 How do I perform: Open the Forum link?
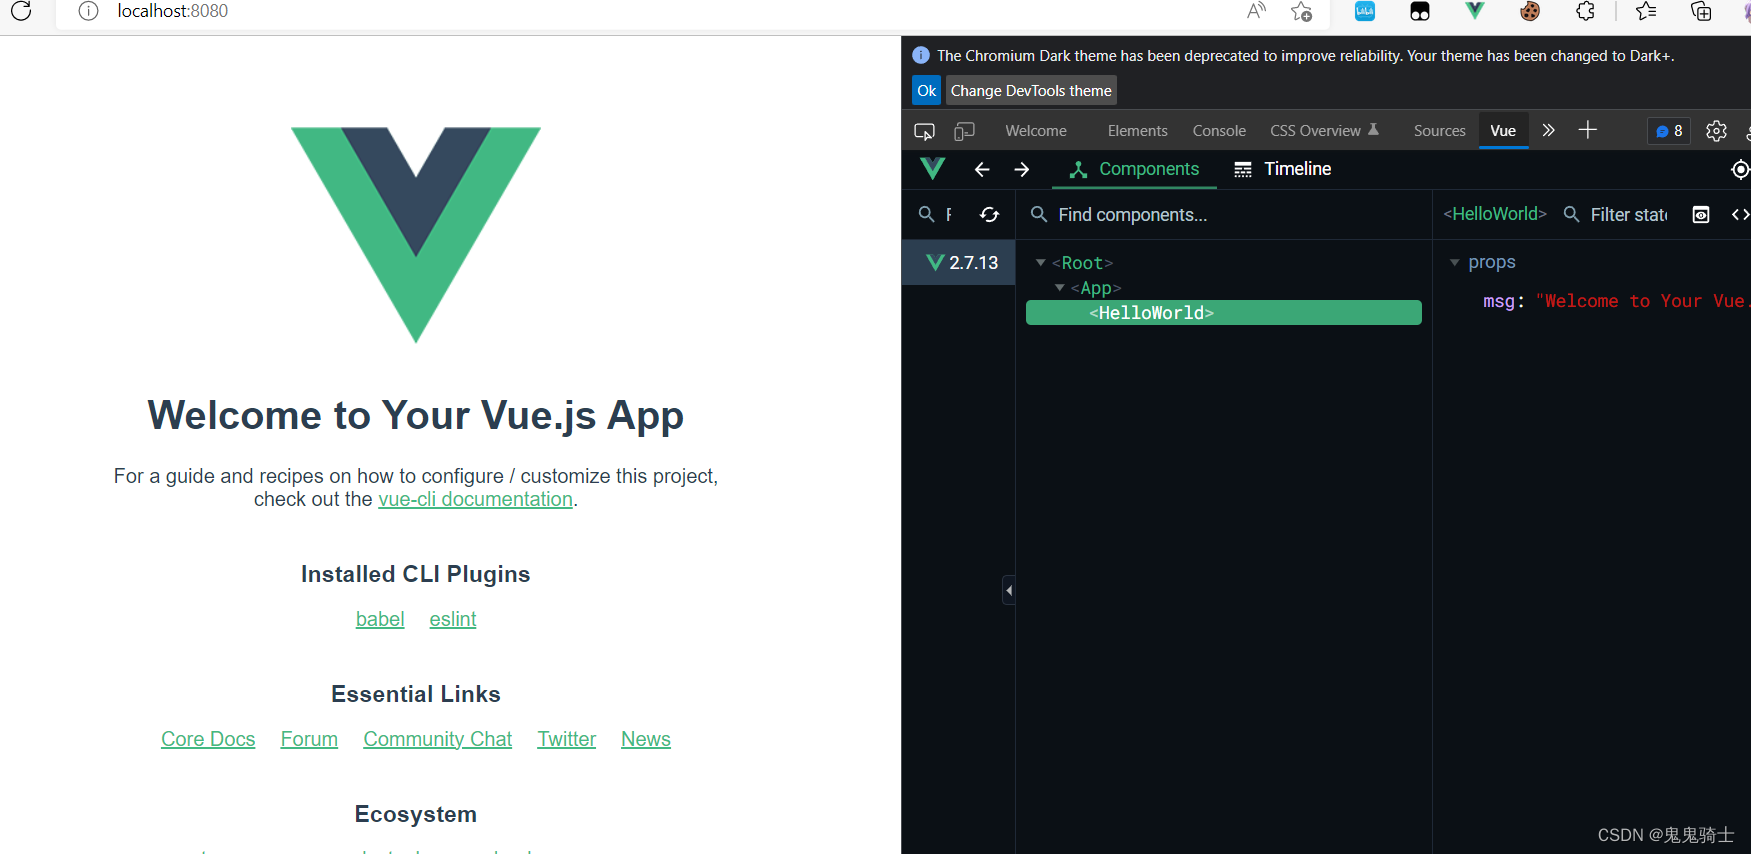tap(309, 739)
